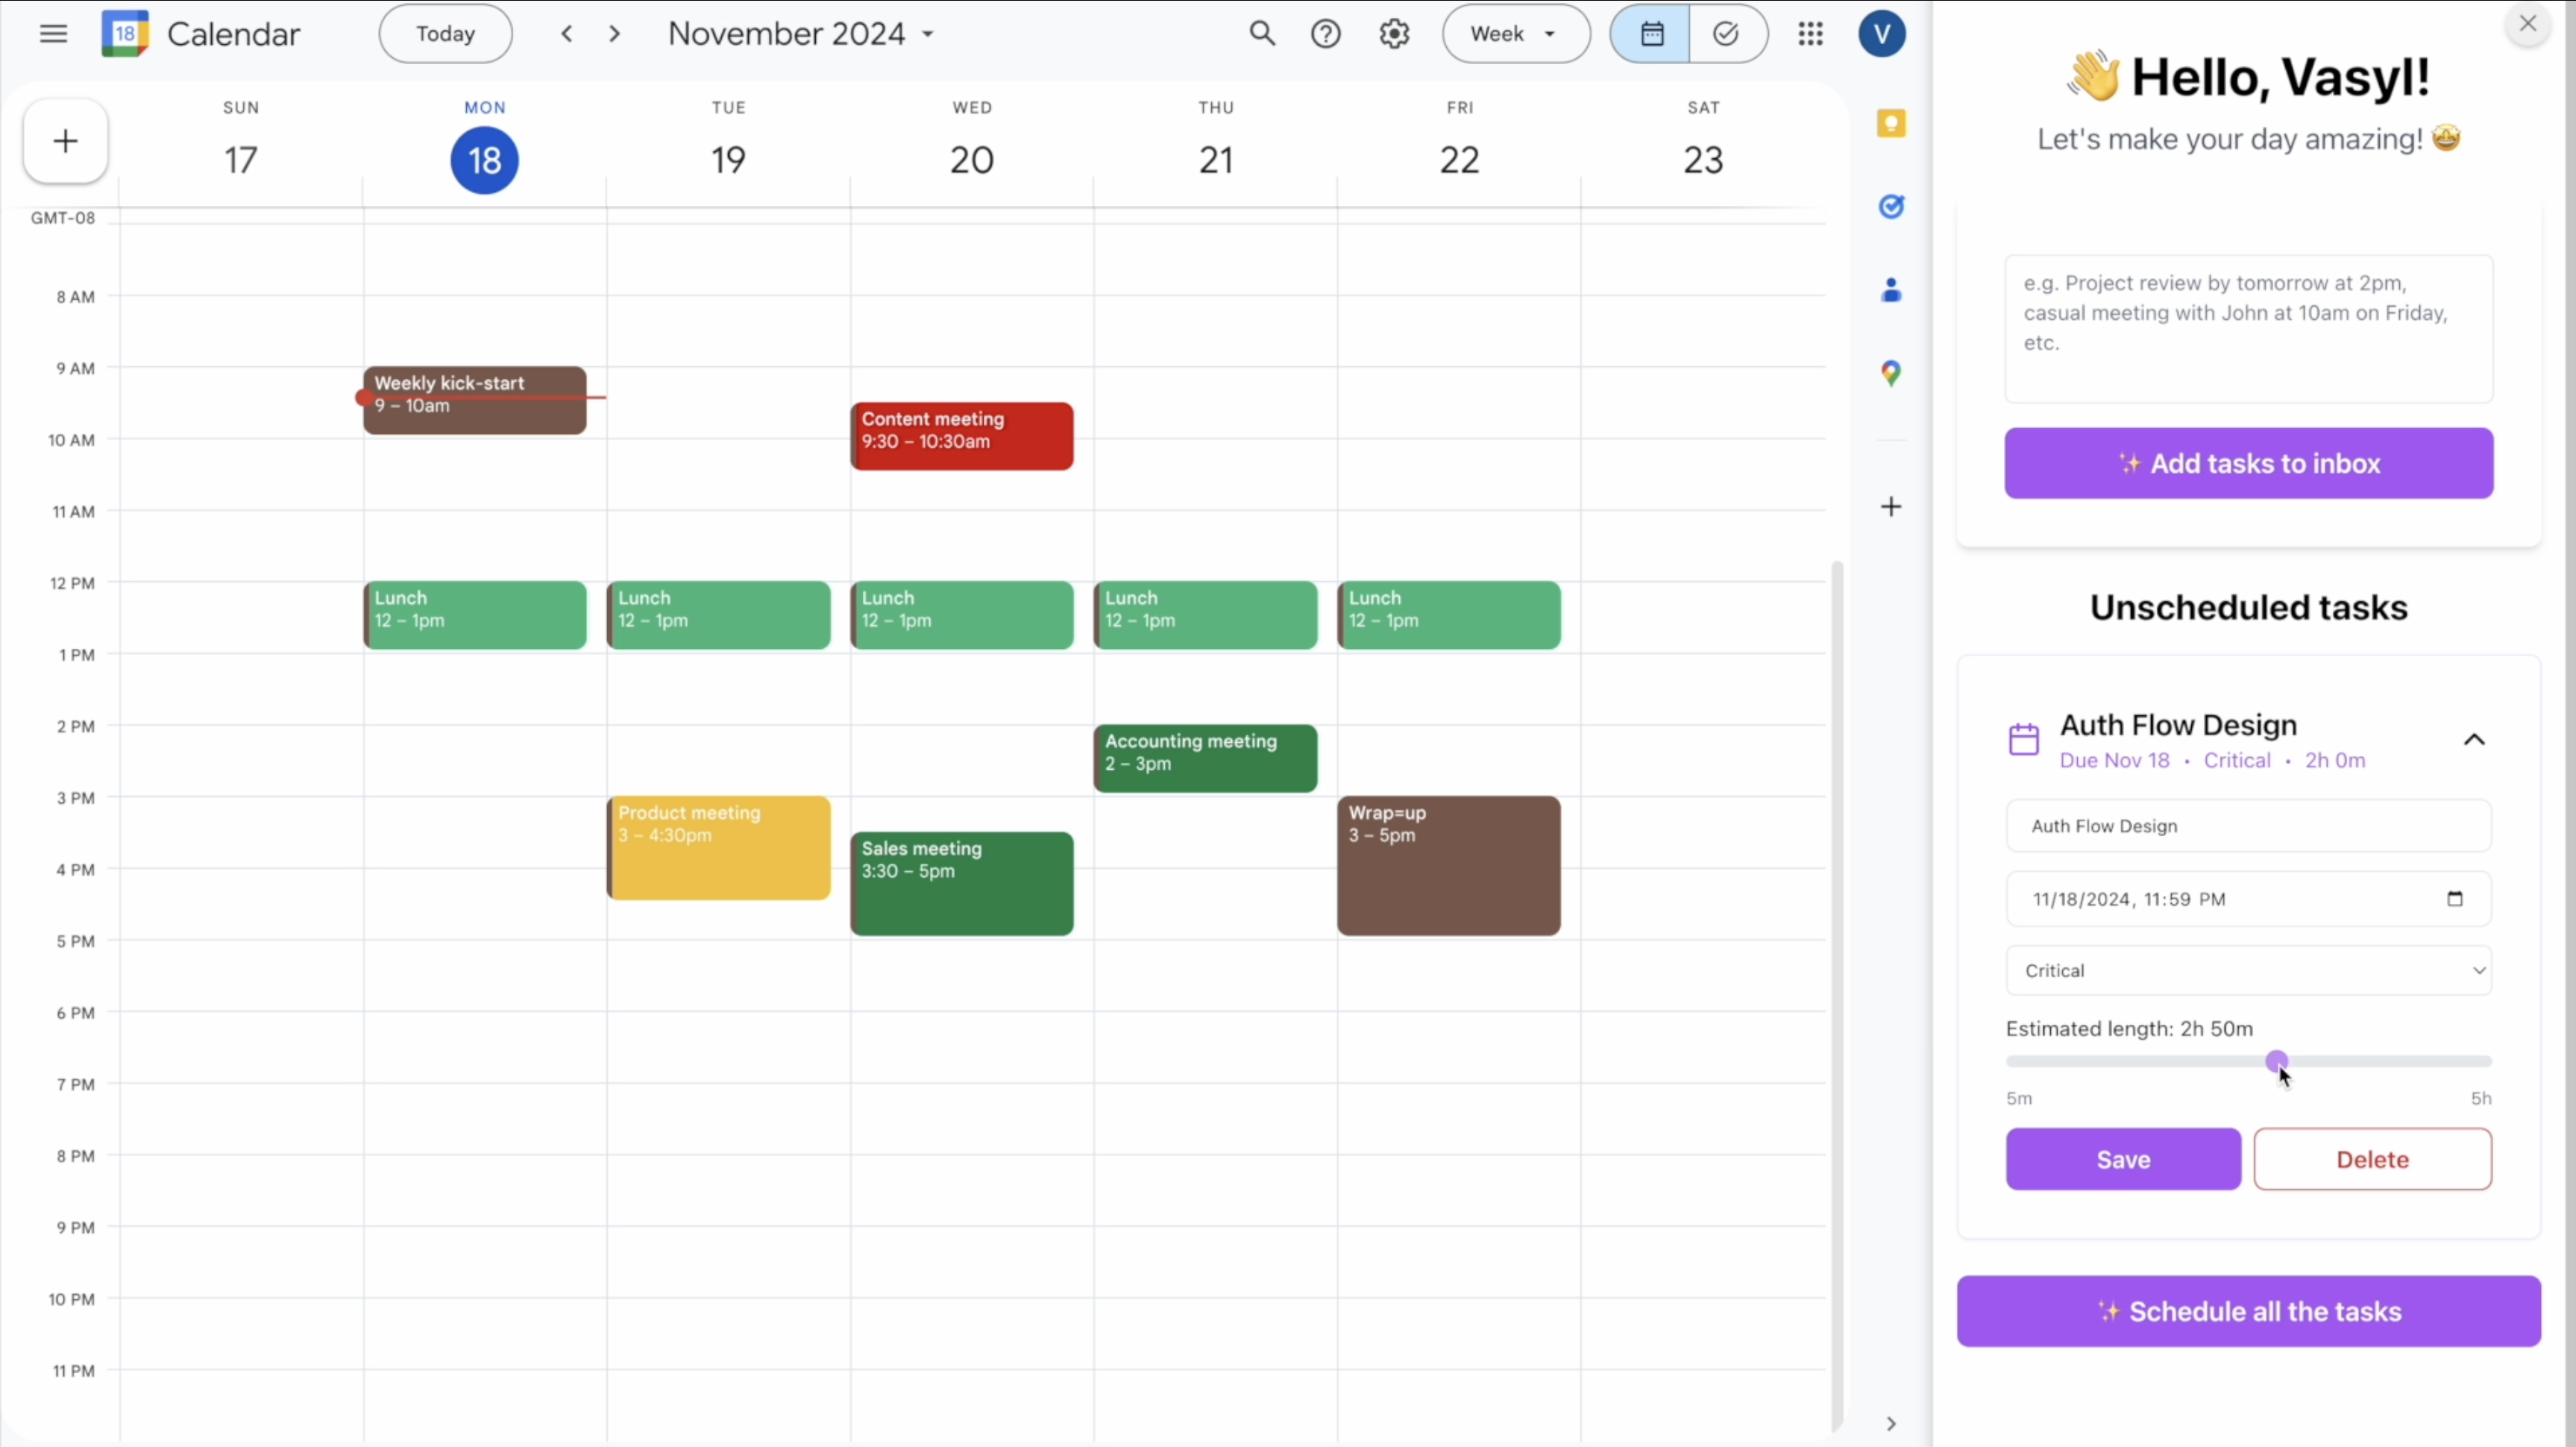Click the create event plus button
Screen dimensions: 2576x1447
[66, 141]
